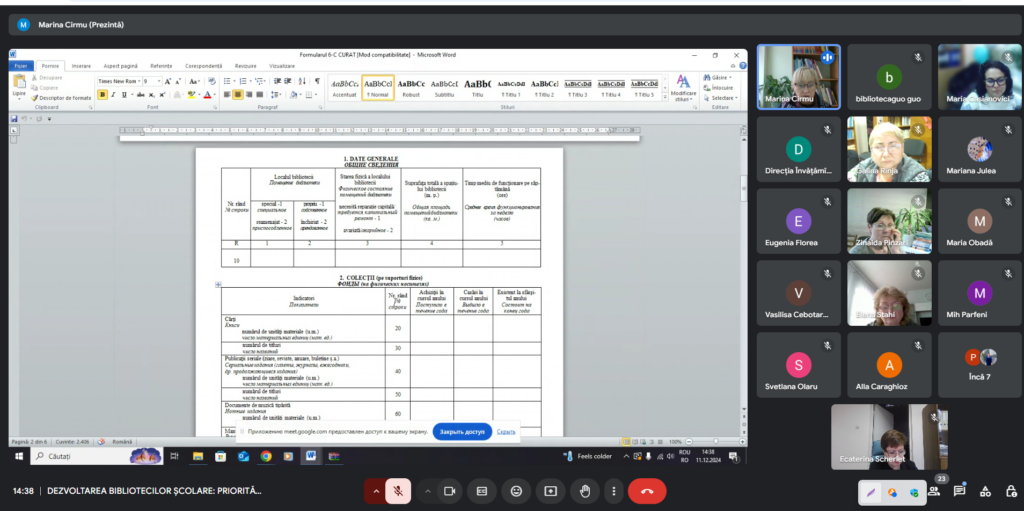Expand the styles gallery more arrow
Screen dimensions: 1024x511
click(x=665, y=97)
